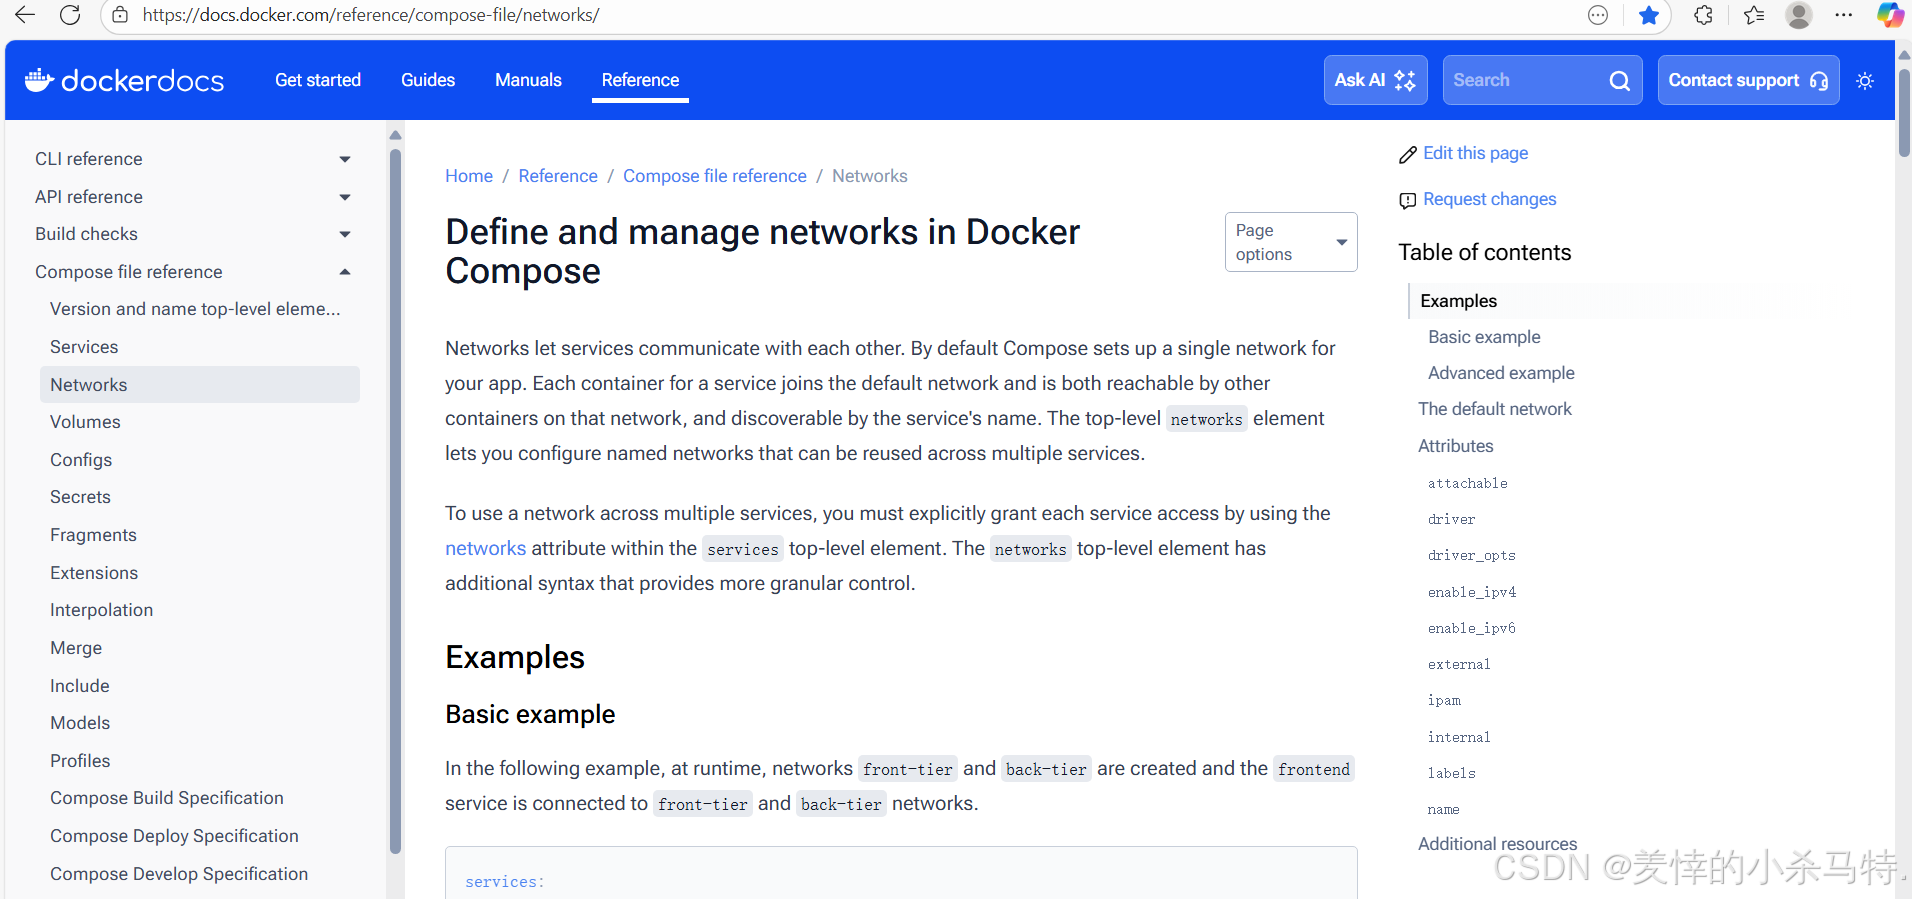Expand the API reference section
This screenshot has width=1912, height=899.
[345, 197]
